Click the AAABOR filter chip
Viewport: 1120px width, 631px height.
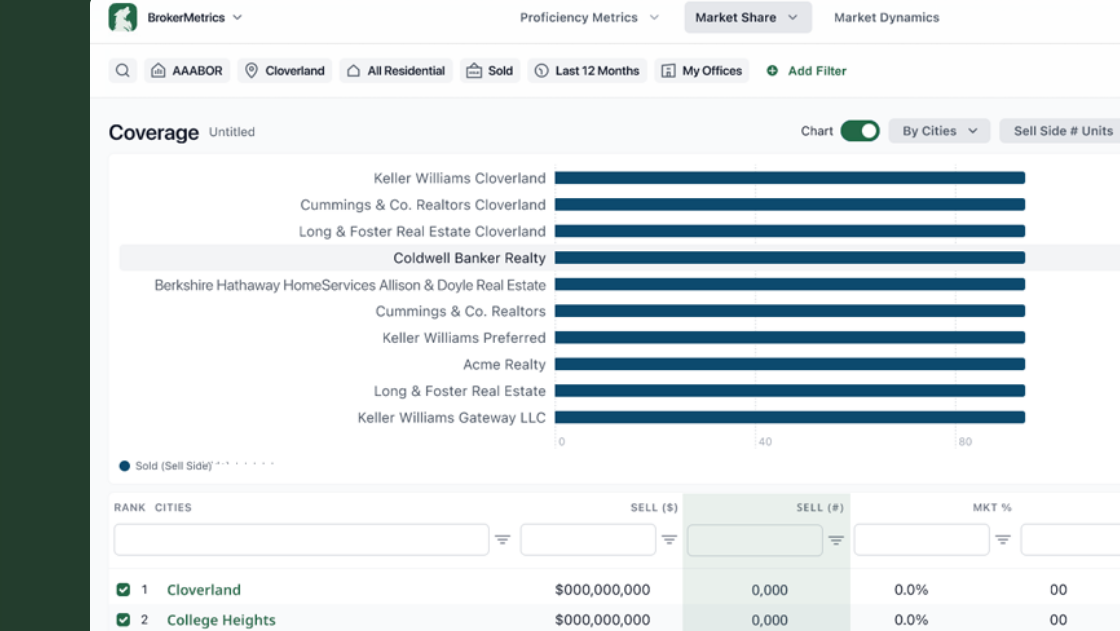[x=187, y=71]
